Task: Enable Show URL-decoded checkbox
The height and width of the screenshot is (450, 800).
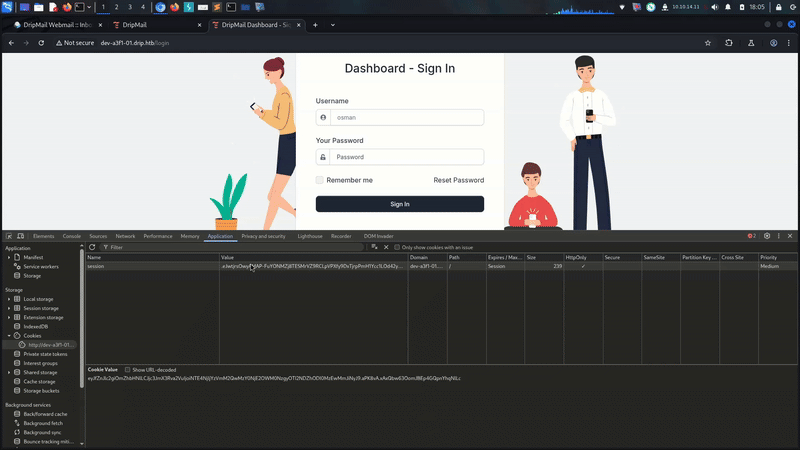Action: pos(127,369)
